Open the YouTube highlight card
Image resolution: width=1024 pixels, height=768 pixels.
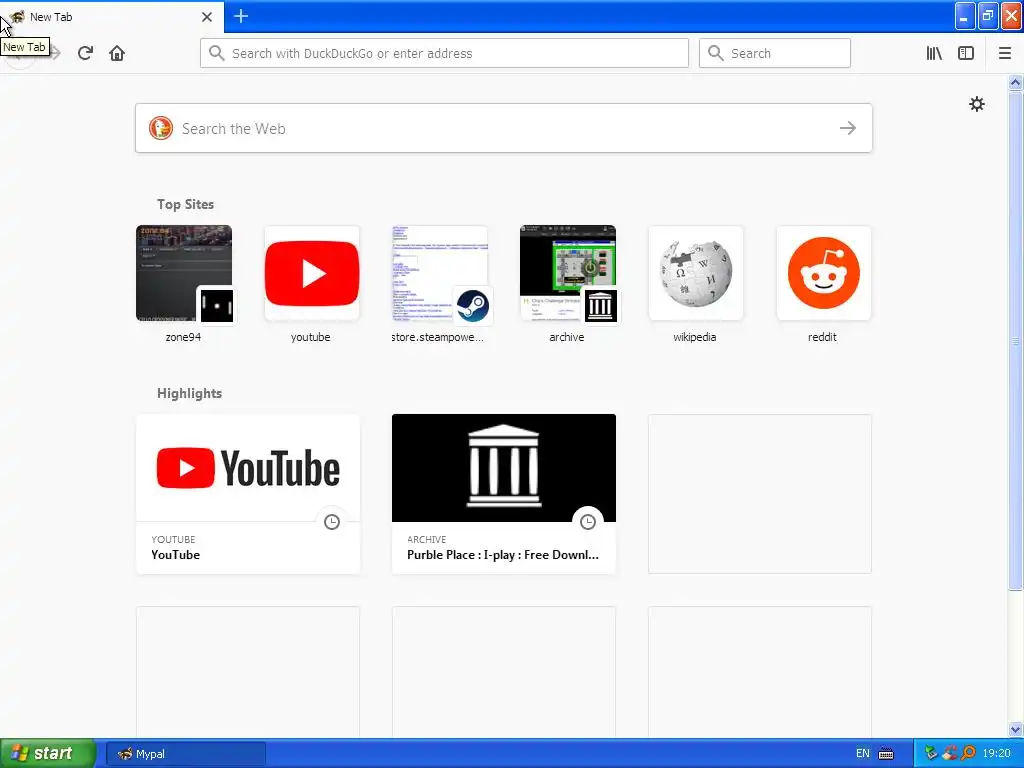[248, 494]
